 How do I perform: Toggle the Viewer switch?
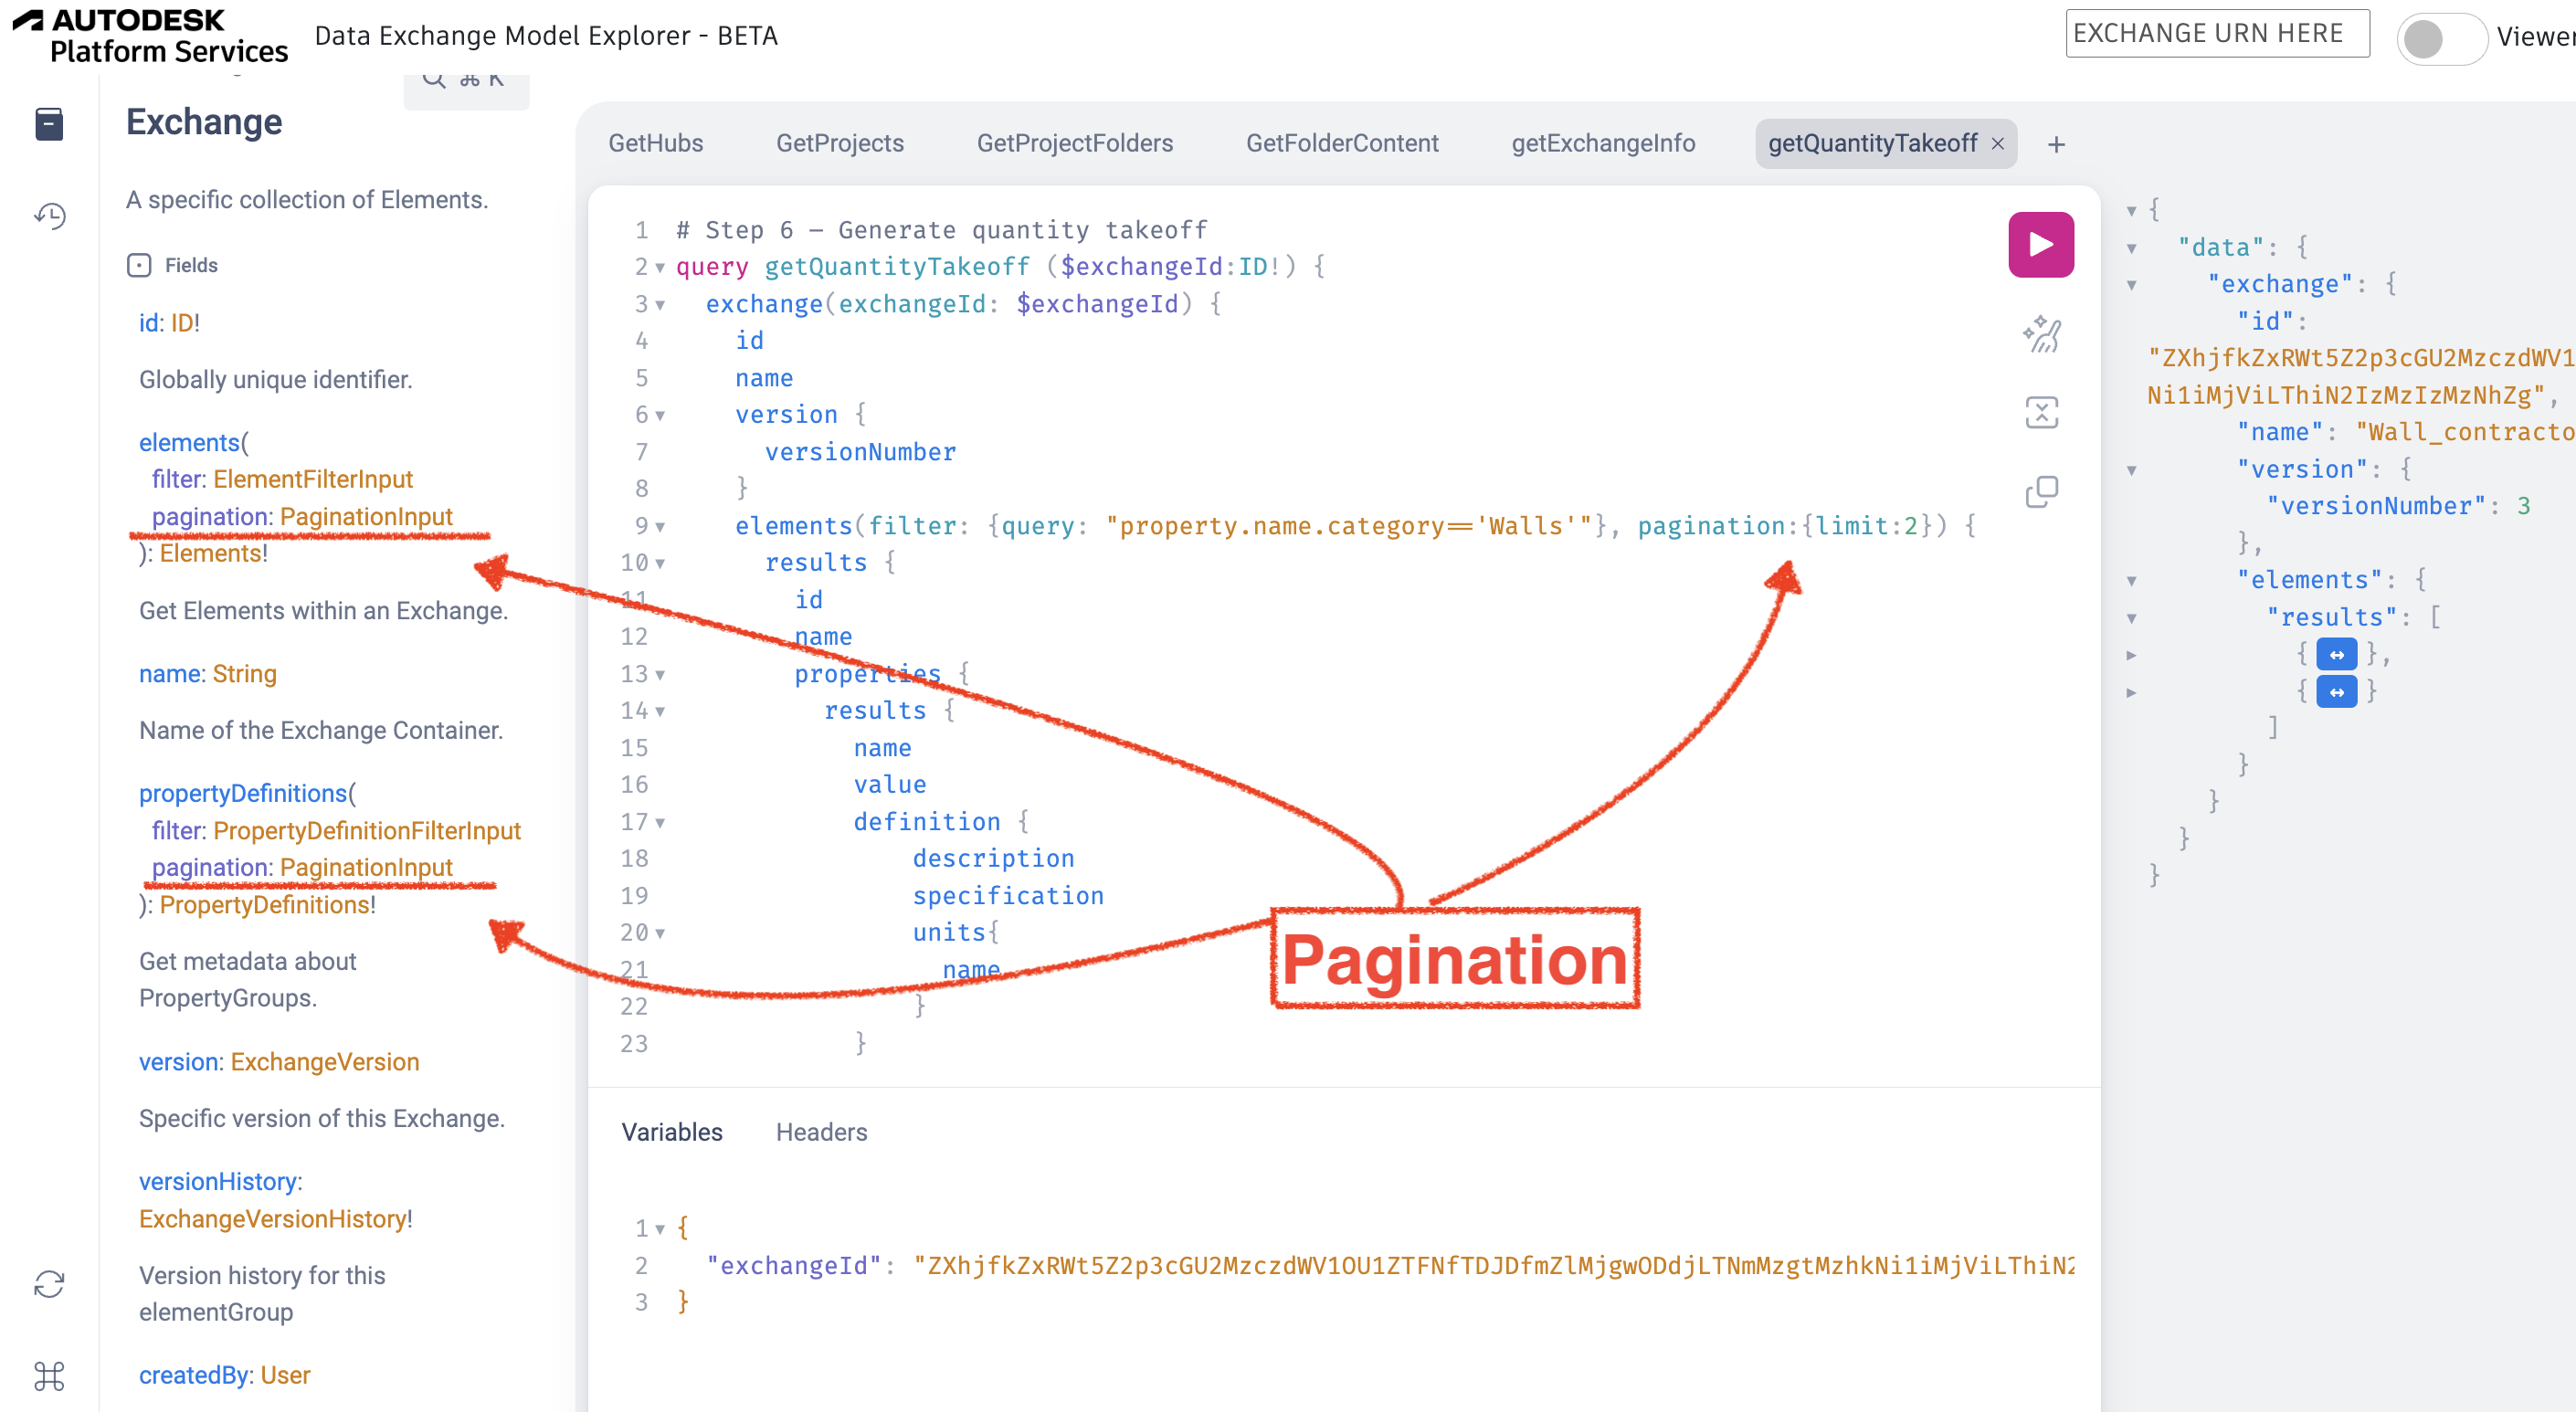[x=2441, y=38]
